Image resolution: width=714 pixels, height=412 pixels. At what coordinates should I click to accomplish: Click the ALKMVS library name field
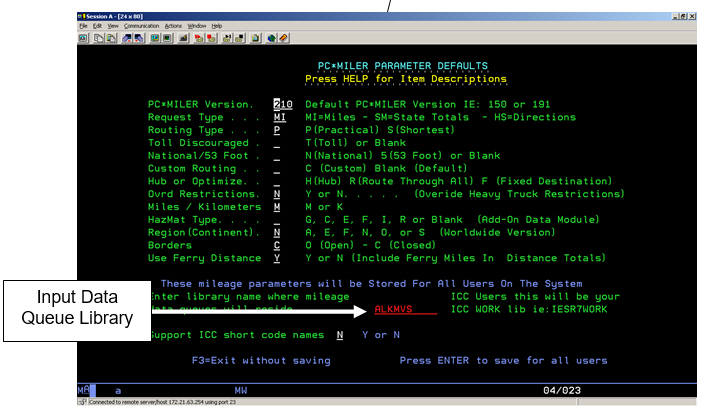[405, 309]
